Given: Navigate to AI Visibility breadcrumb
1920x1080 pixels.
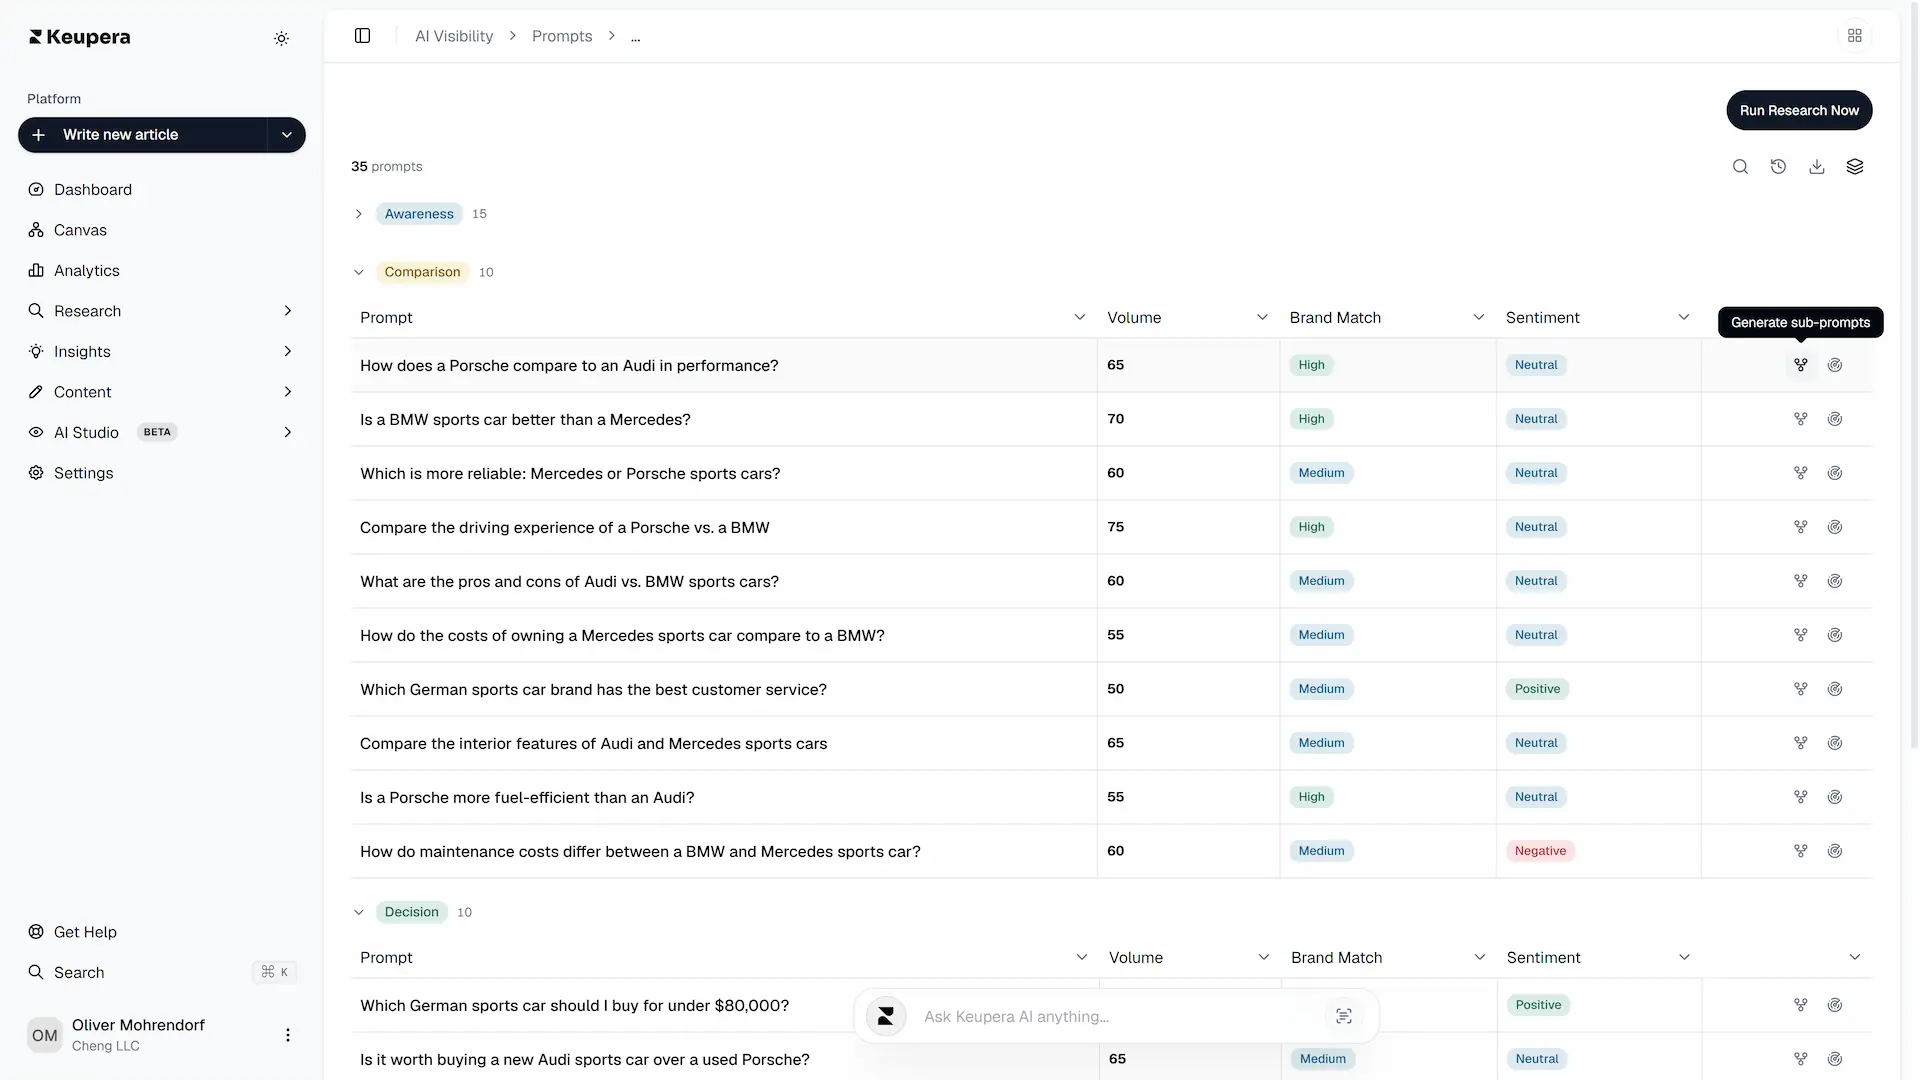Looking at the screenshot, I should (454, 36).
